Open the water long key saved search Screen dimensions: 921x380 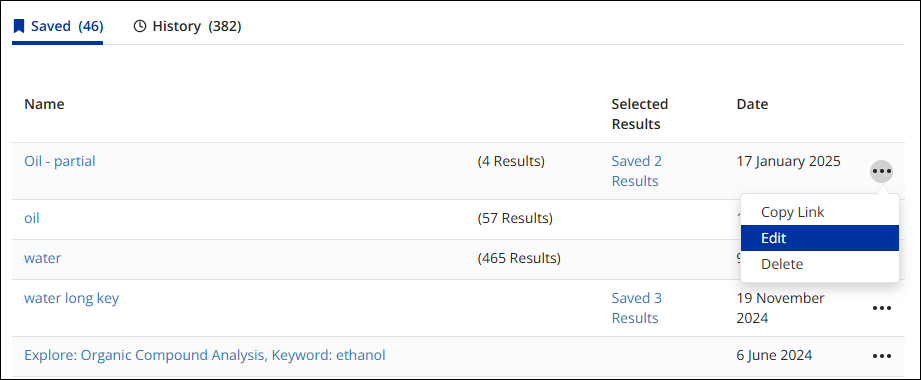click(71, 298)
